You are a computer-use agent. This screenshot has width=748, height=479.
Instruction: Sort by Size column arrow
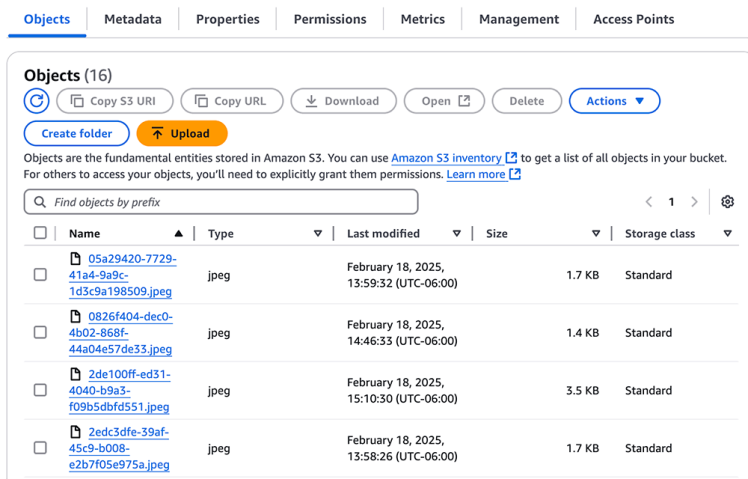[x=595, y=234]
